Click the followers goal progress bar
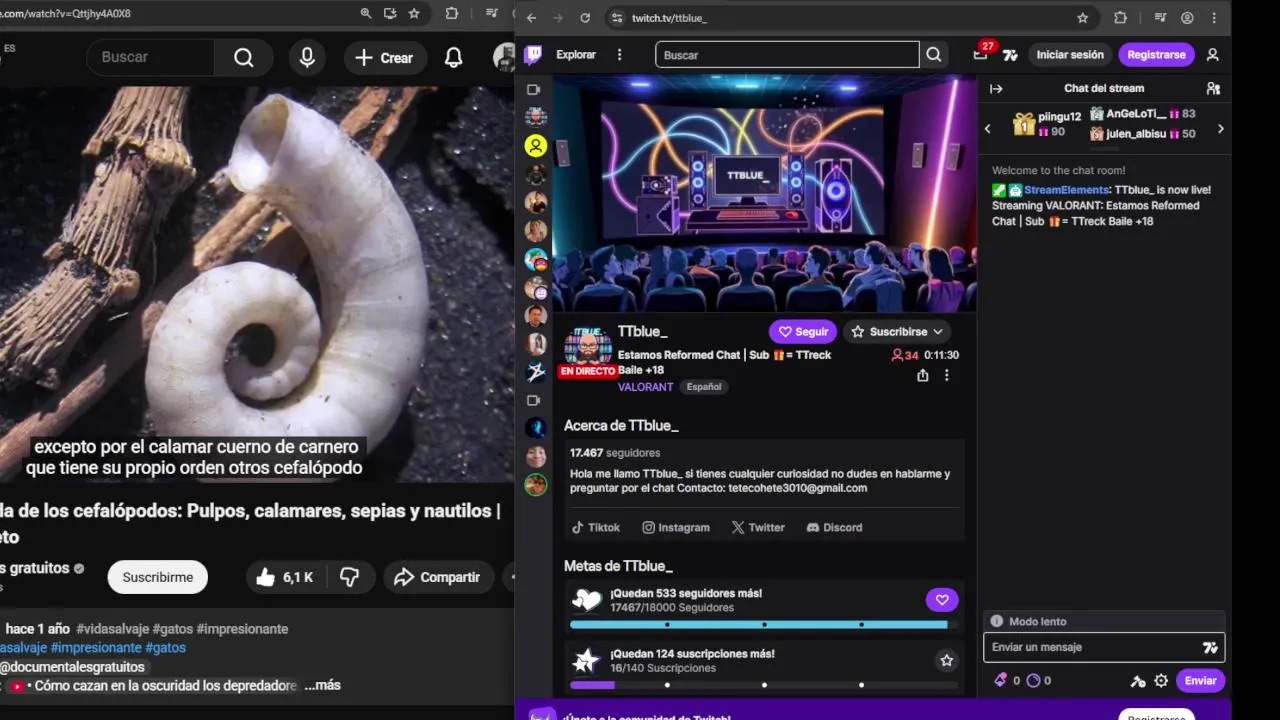Screen dimensions: 1280x720 764,625
